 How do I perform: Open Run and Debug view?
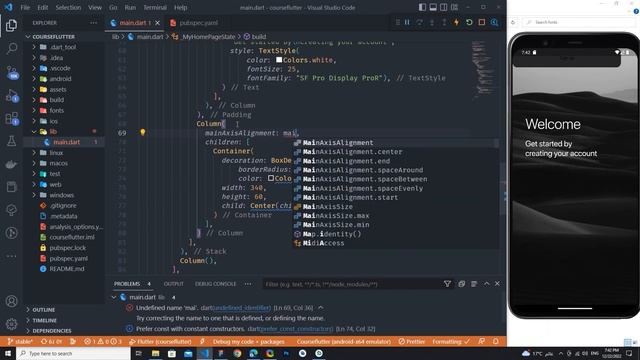[11, 96]
